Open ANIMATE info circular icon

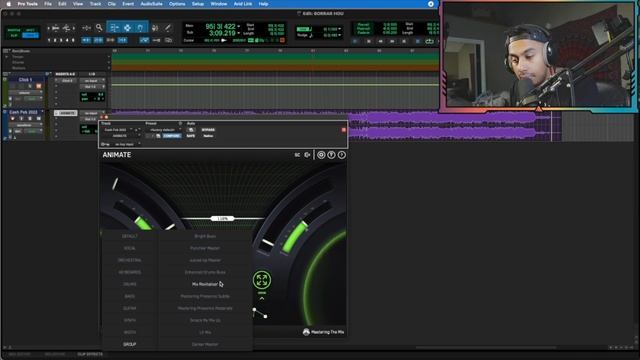pyautogui.click(x=342, y=155)
